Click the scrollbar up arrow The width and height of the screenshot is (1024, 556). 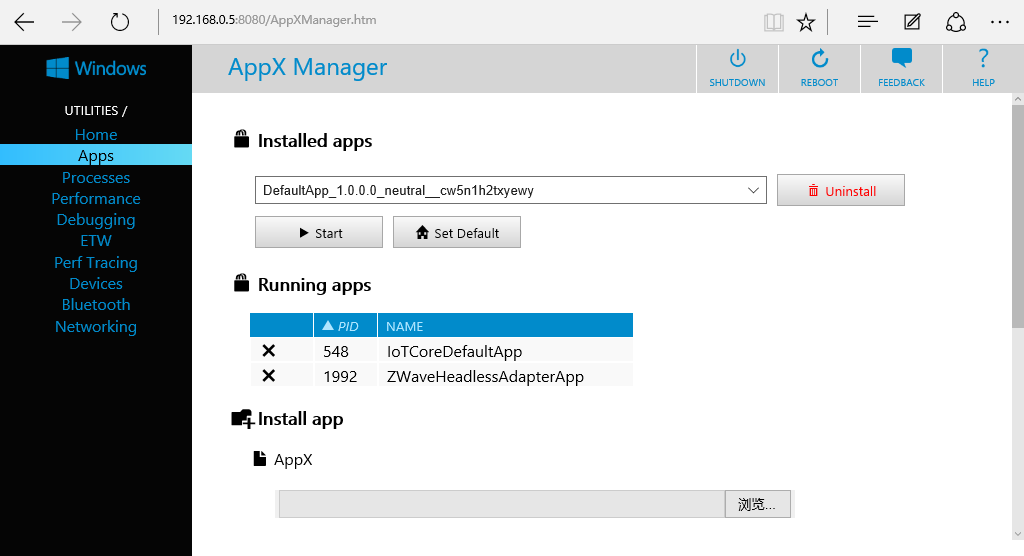point(1017,99)
